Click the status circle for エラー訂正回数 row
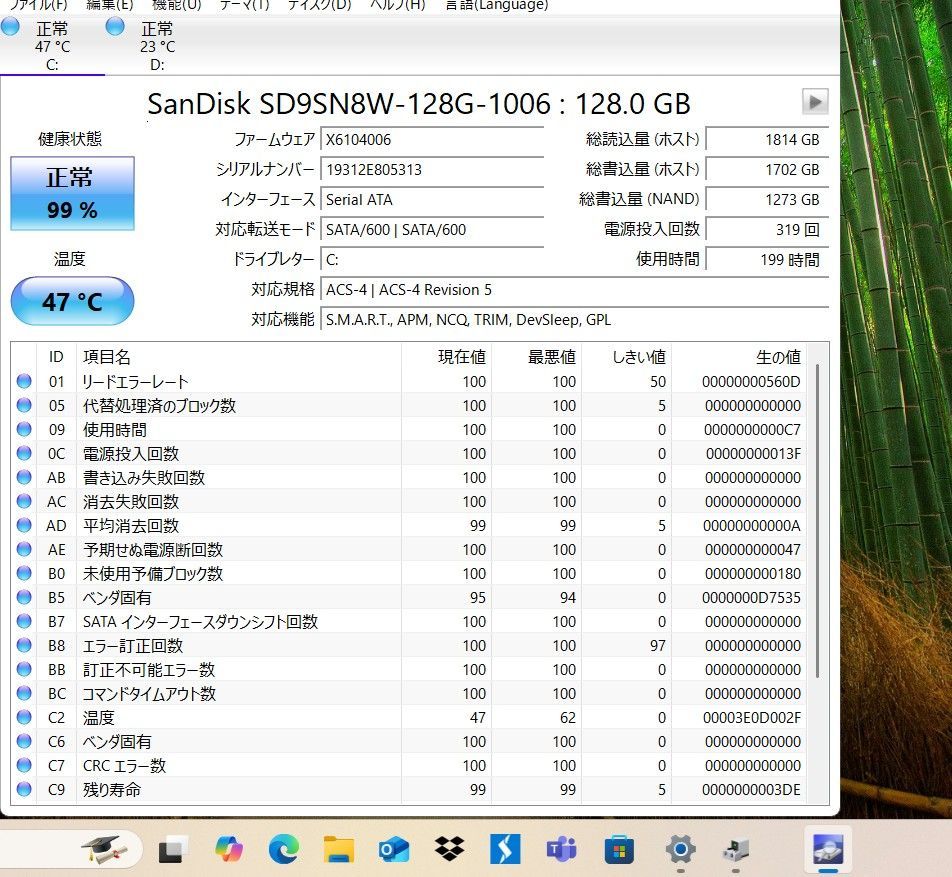Image resolution: width=952 pixels, height=877 pixels. pos(24,645)
